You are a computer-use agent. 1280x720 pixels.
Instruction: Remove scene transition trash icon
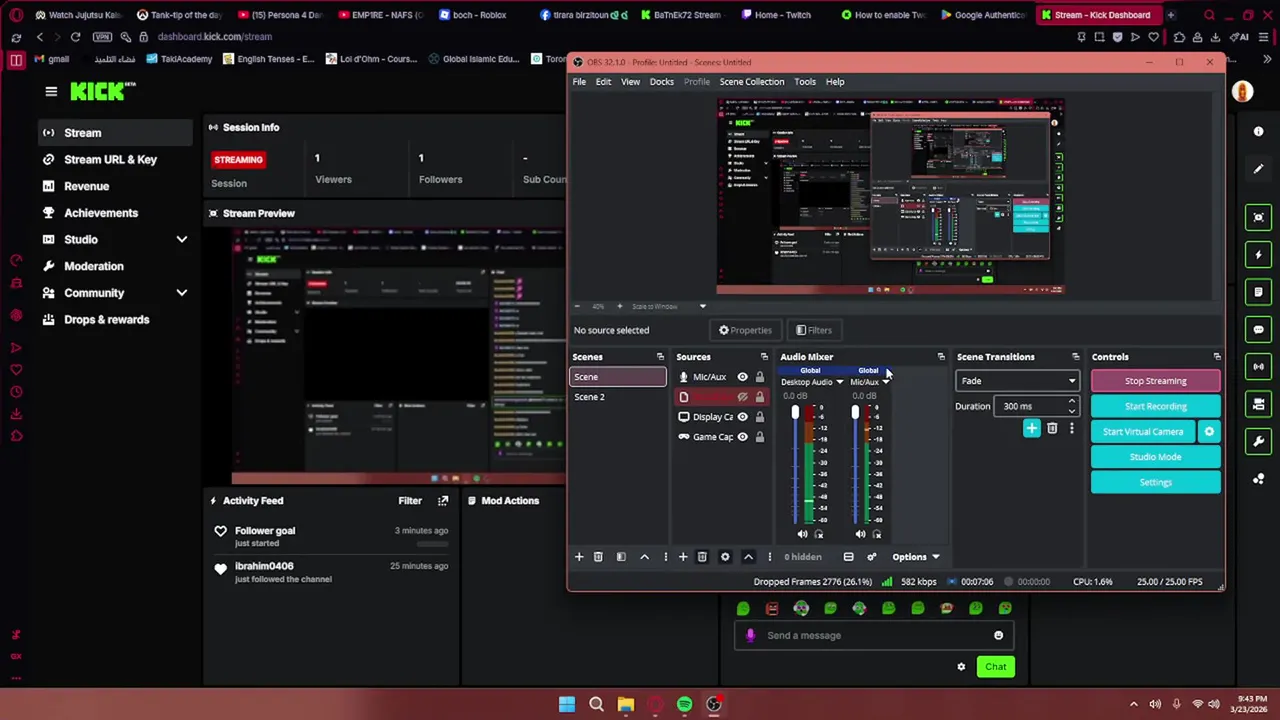[x=1052, y=429]
